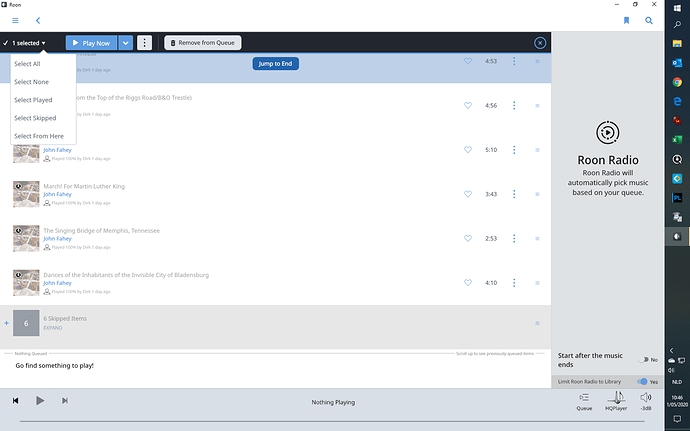Favorite the 5:10 track with heart icon
This screenshot has width=690, height=431.
coord(468,150)
